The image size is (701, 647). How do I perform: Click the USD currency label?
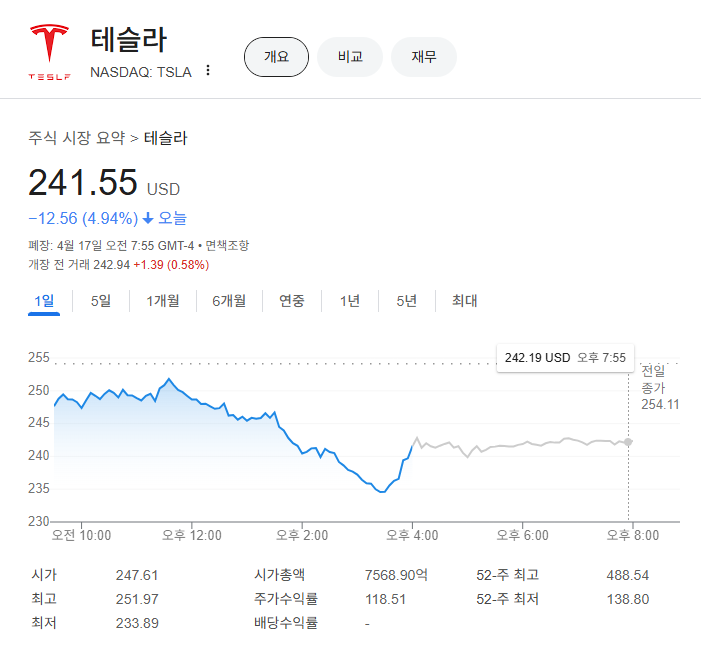[x=164, y=190]
